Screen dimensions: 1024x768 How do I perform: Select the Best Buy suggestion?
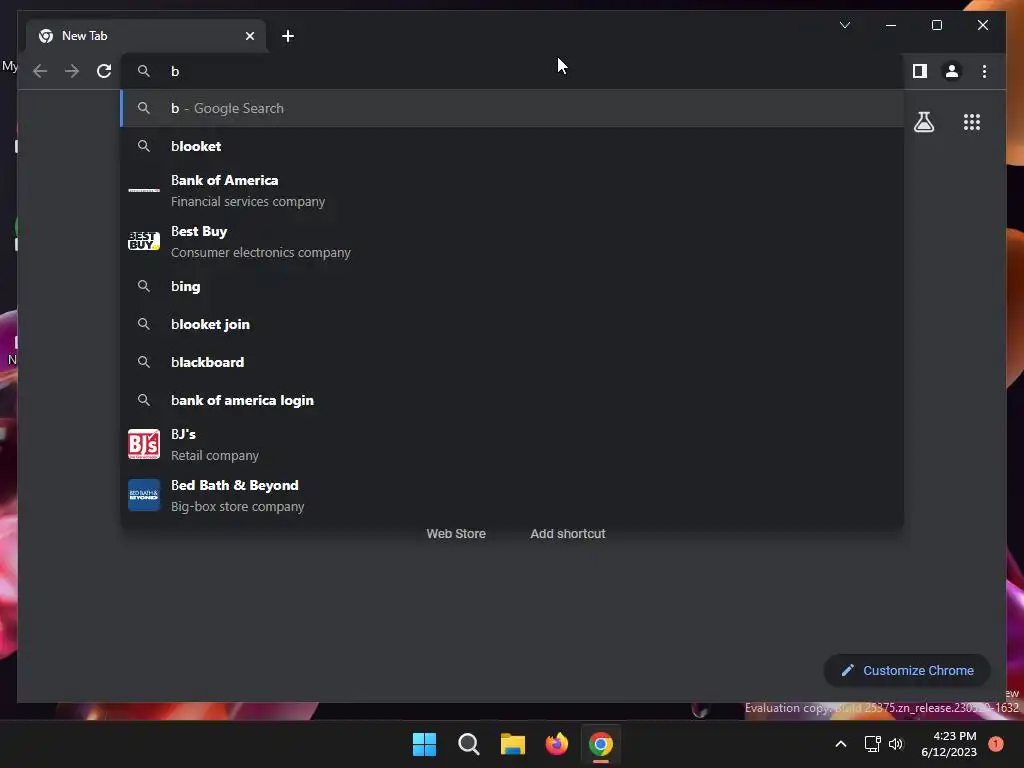click(x=513, y=242)
